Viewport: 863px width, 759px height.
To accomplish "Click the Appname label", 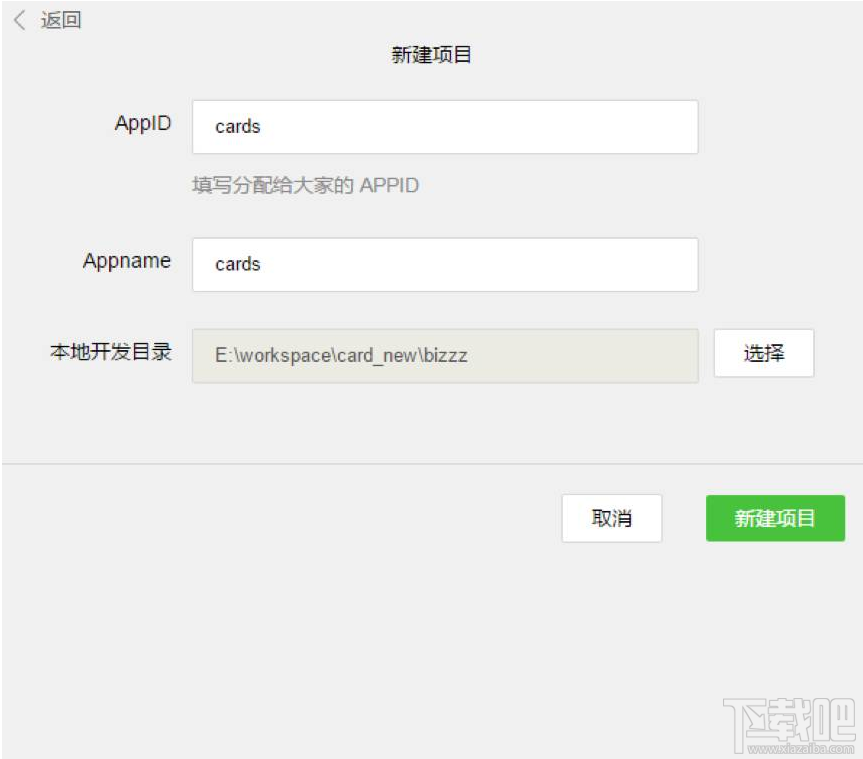I will (x=127, y=261).
